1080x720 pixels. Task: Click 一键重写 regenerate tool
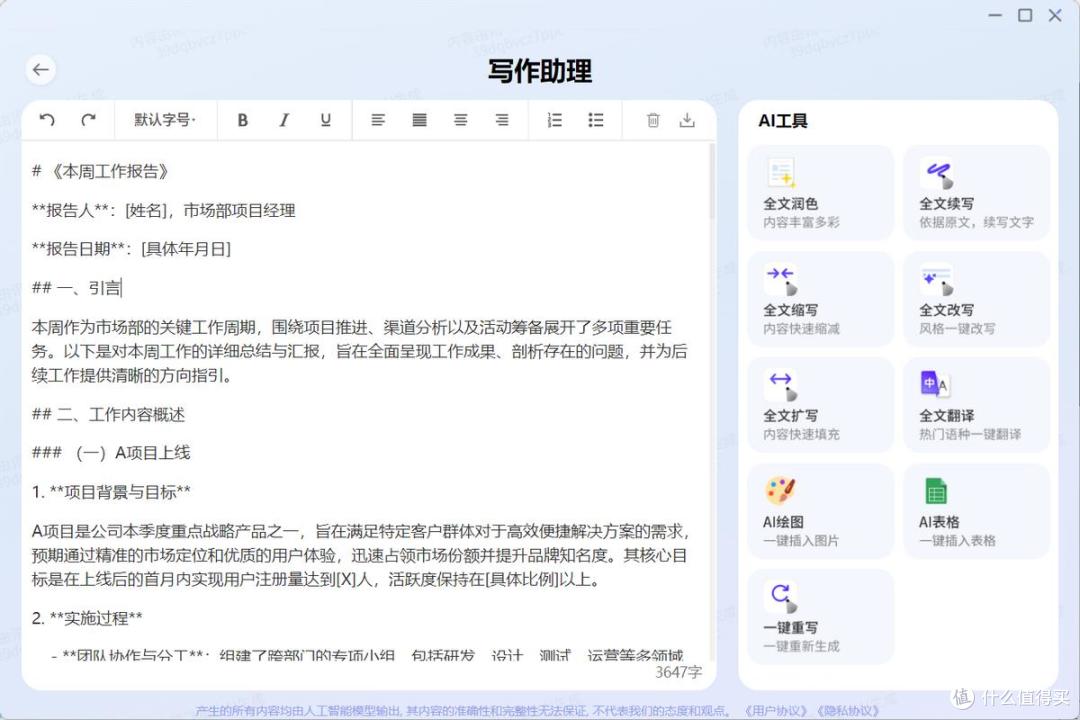point(820,617)
